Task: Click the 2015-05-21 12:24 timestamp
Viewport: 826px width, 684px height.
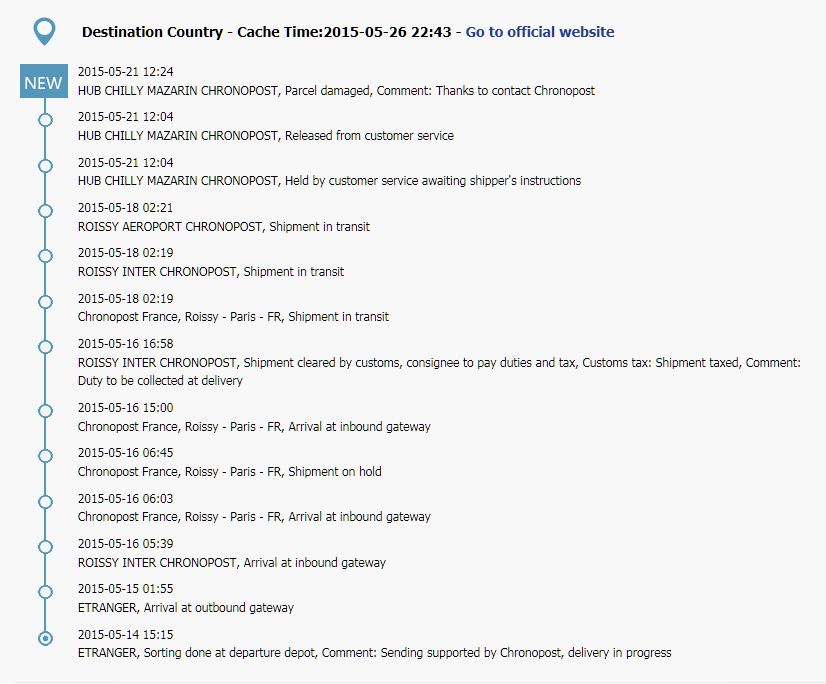Action: point(125,72)
